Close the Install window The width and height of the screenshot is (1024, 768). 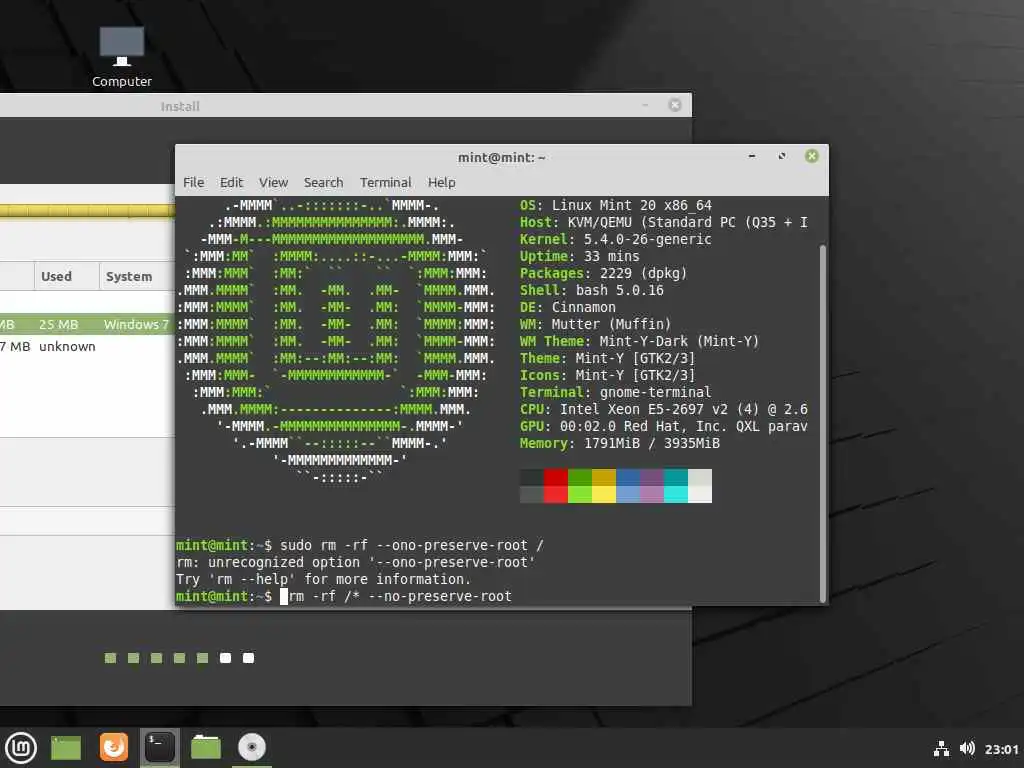click(675, 105)
